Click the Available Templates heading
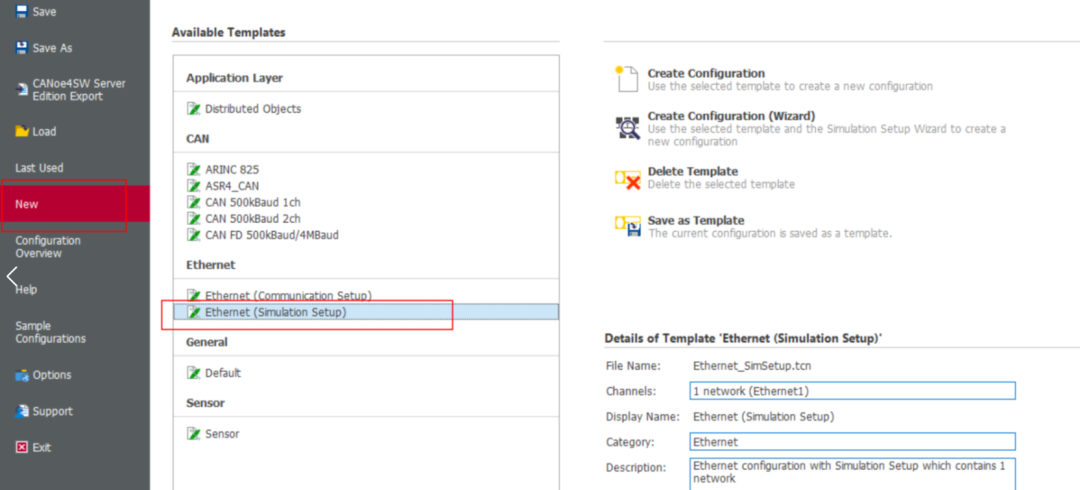This screenshot has height=490, width=1080. [x=229, y=32]
